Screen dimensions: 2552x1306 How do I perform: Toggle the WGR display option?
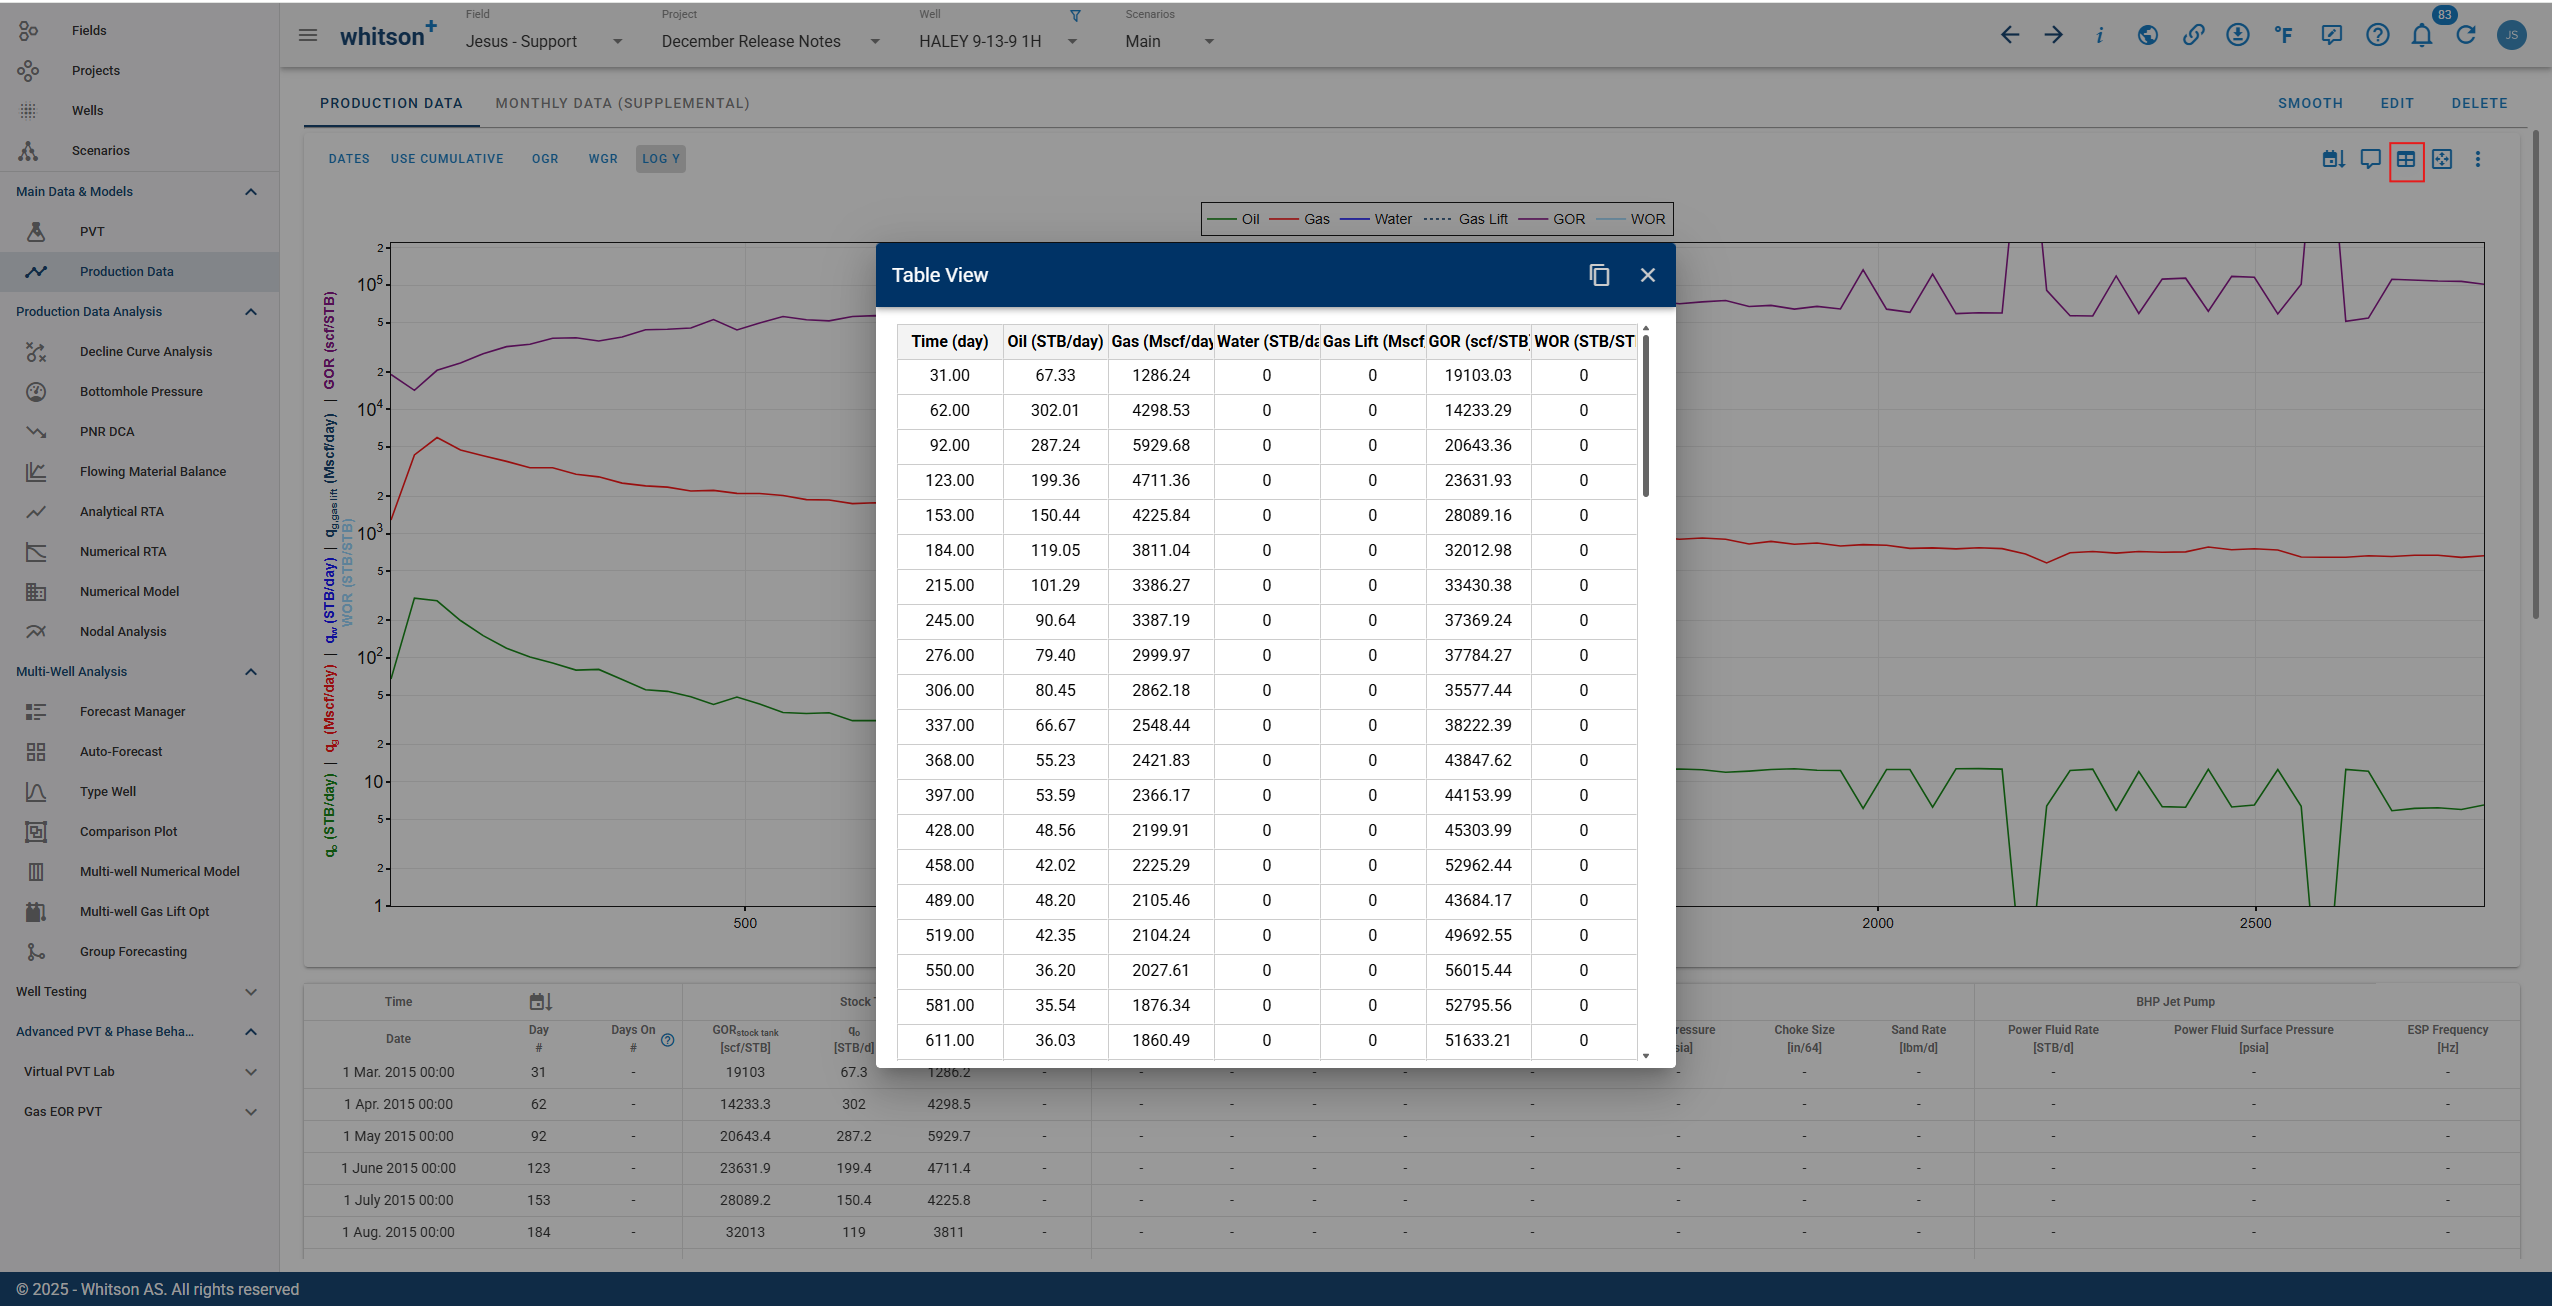click(602, 158)
